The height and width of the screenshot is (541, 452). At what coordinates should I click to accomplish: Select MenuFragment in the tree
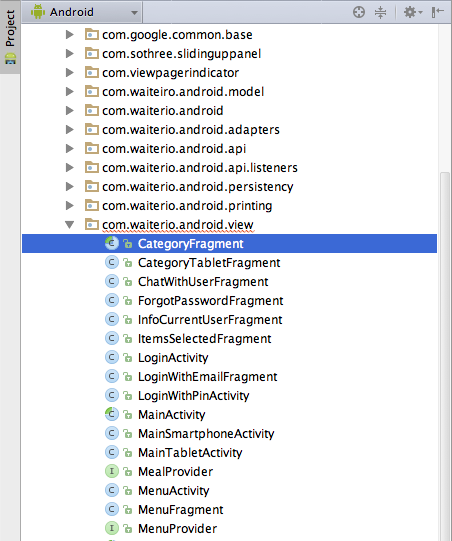coord(180,510)
